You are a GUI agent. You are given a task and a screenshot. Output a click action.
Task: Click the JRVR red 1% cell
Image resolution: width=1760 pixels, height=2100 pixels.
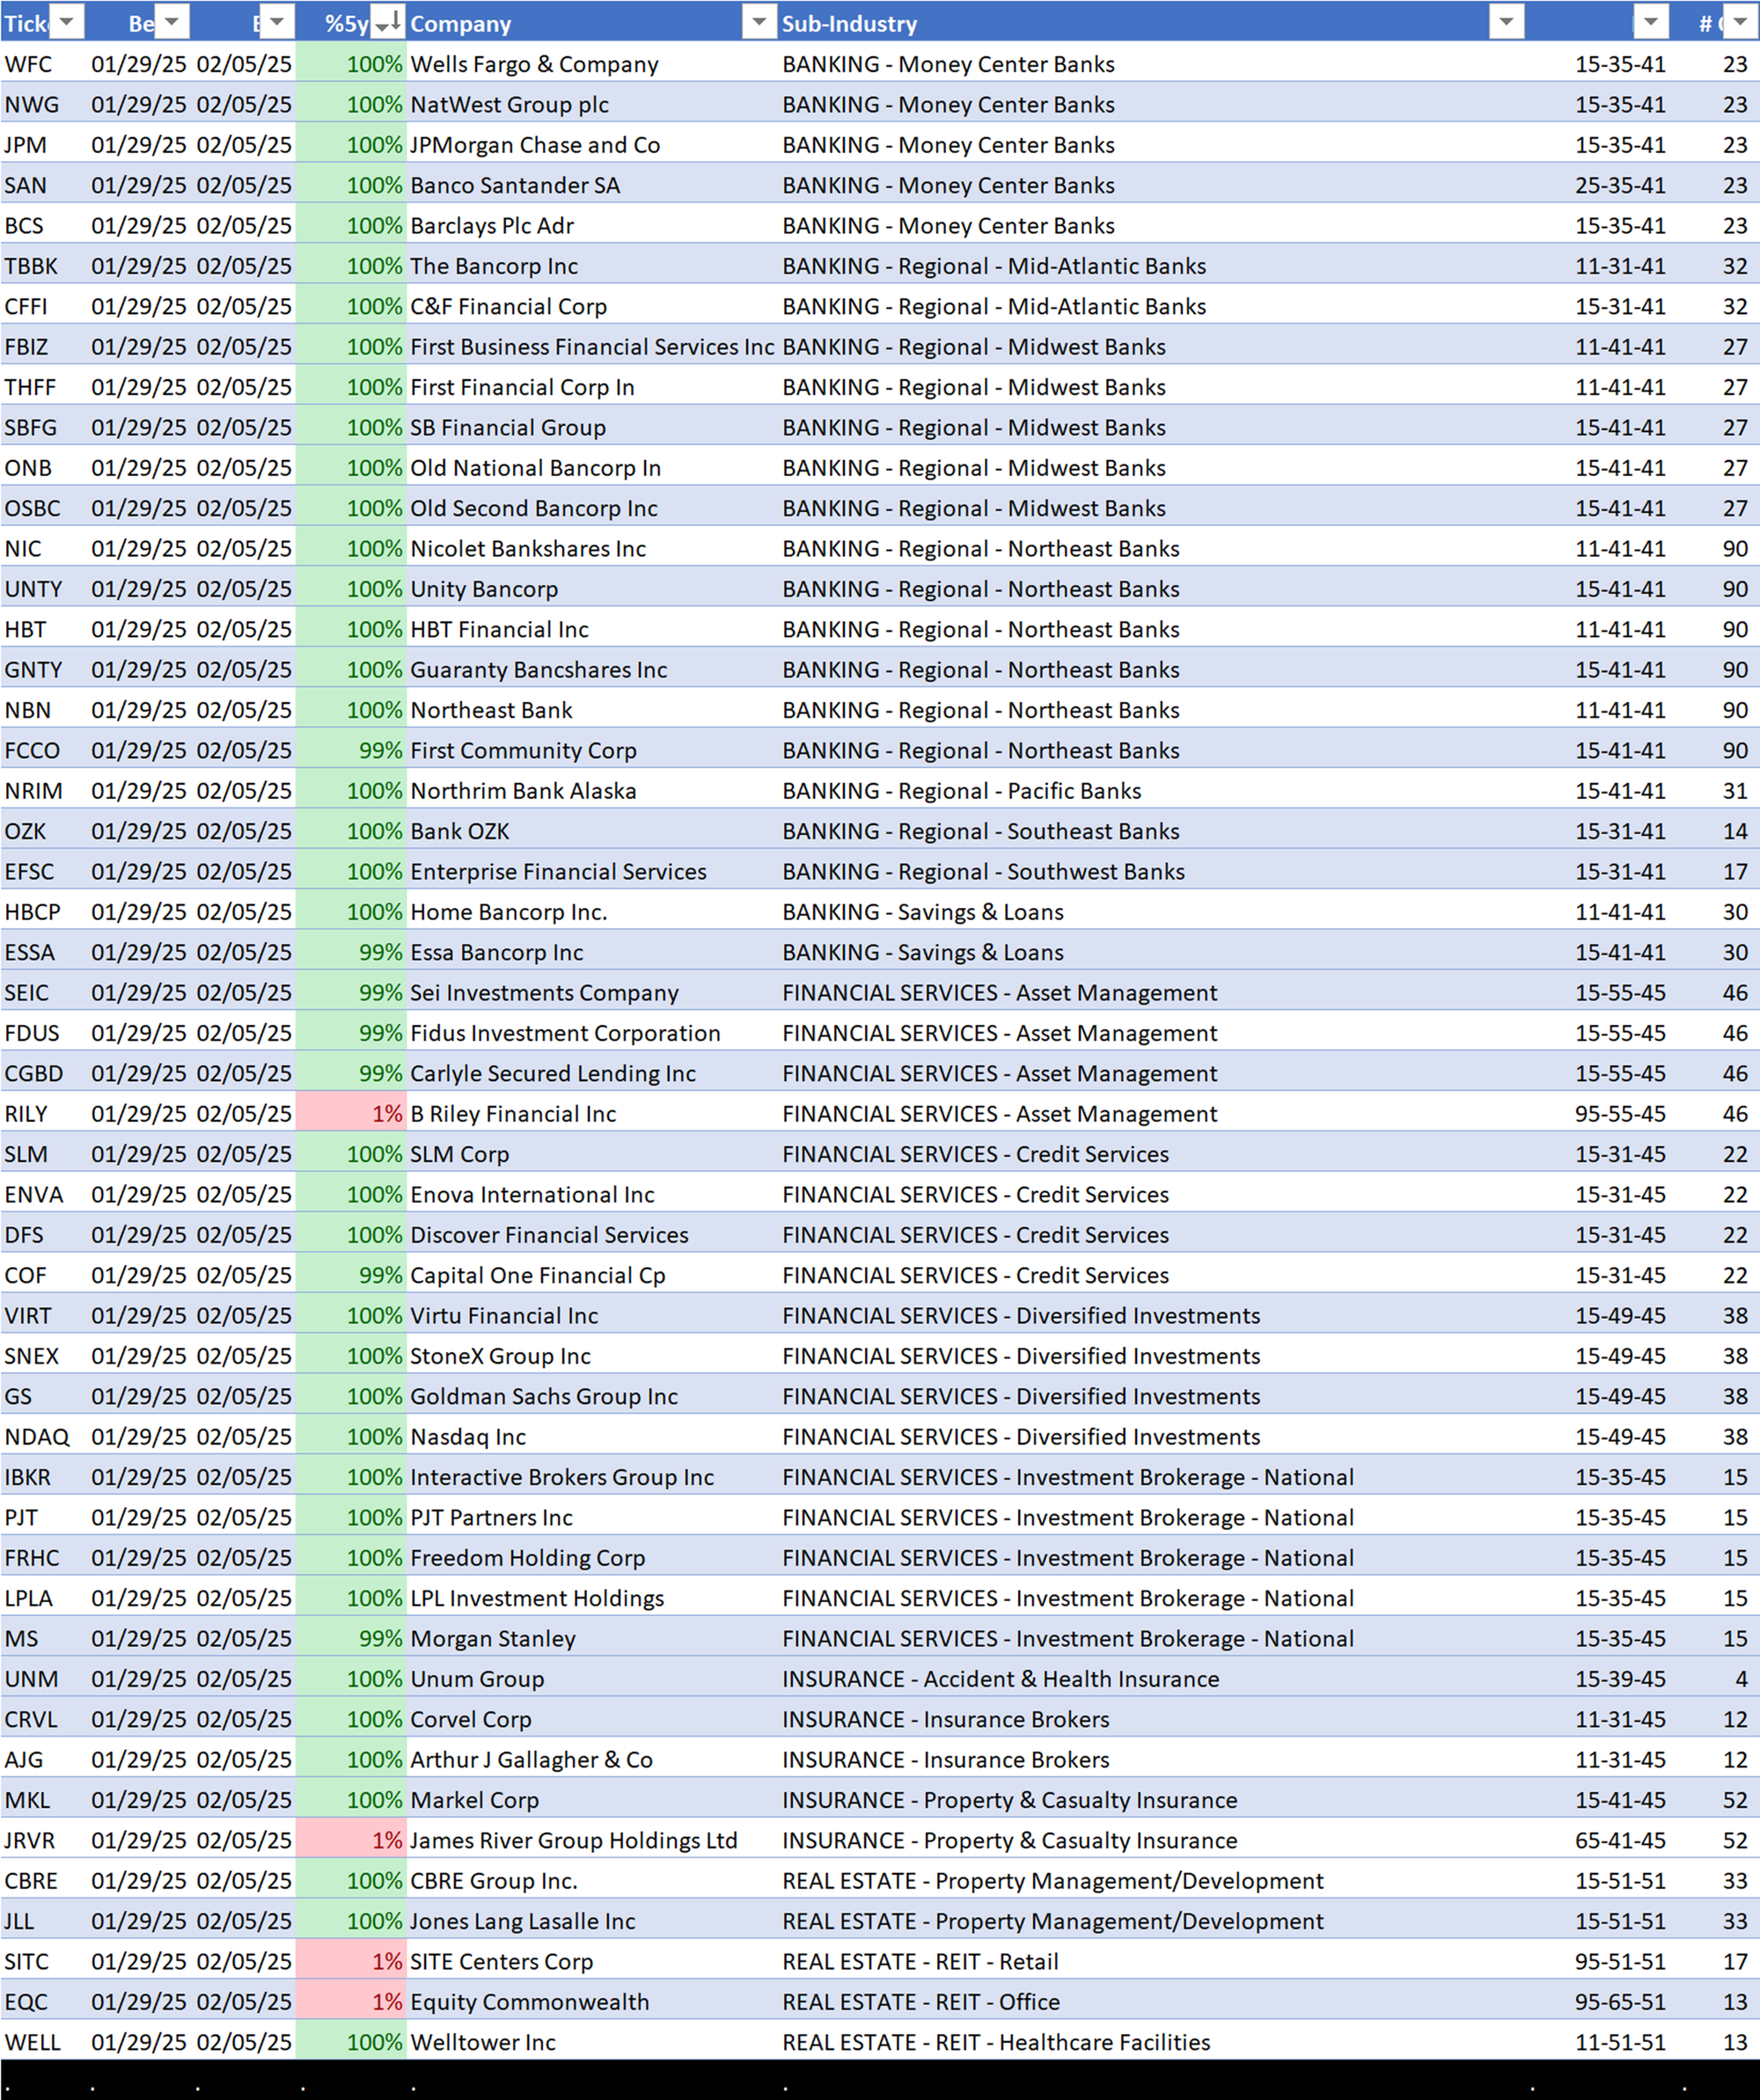click(x=352, y=1840)
